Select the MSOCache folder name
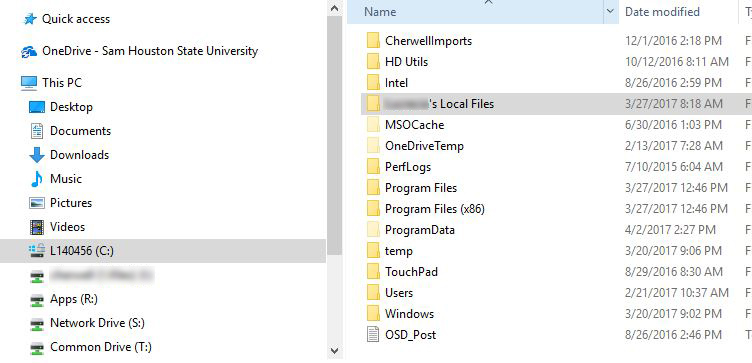The height and width of the screenshot is (363, 752). [x=414, y=125]
